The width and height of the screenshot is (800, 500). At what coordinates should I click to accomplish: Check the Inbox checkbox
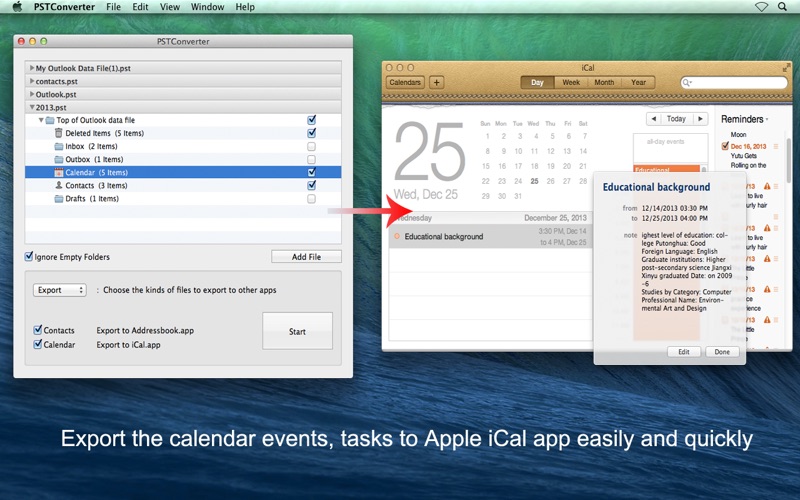311,146
